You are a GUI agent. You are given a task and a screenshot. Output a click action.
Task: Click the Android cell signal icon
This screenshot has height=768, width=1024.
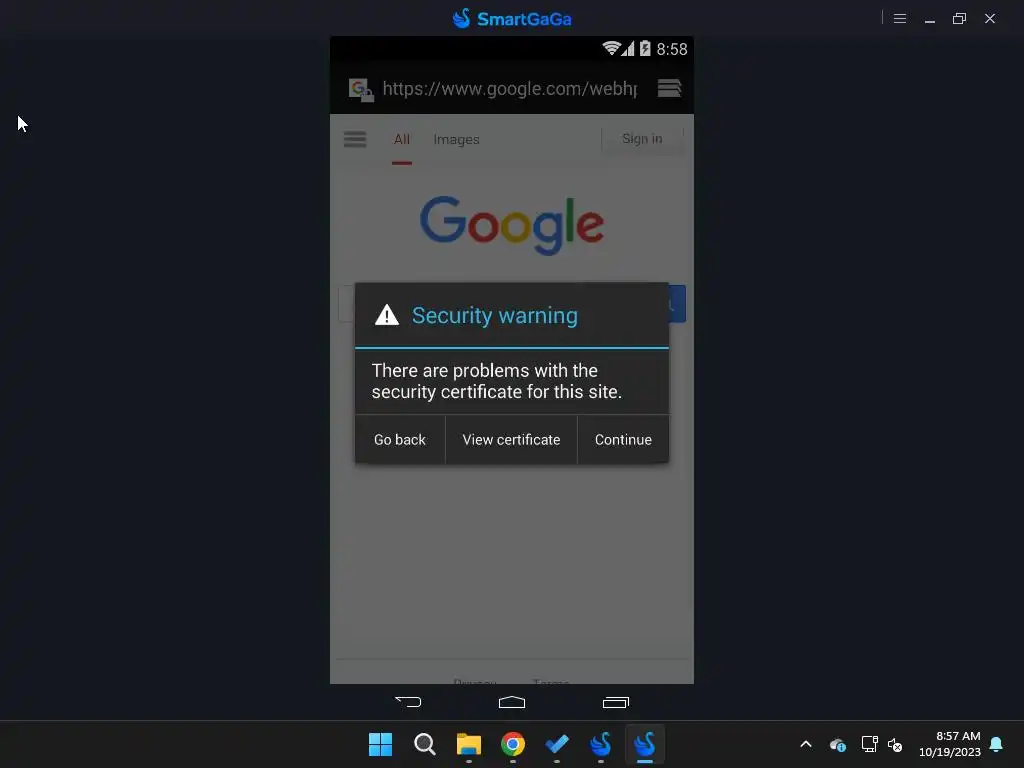[x=628, y=49]
